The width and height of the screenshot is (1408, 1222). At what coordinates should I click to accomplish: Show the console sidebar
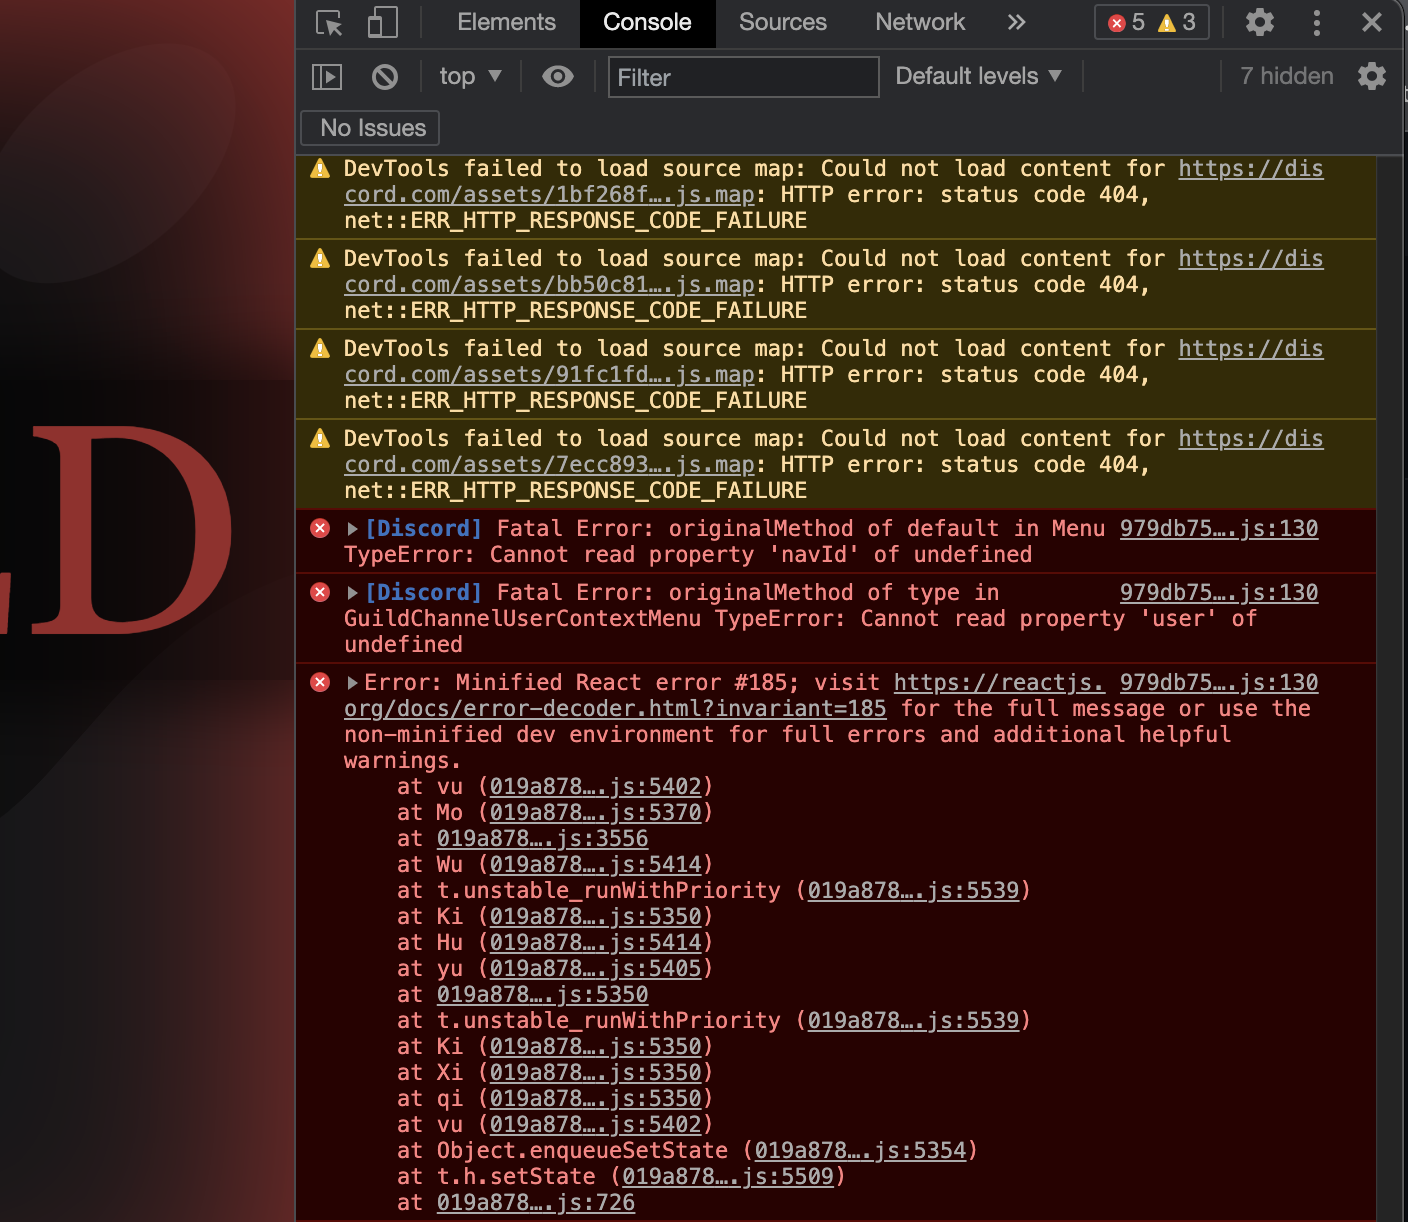point(327,77)
